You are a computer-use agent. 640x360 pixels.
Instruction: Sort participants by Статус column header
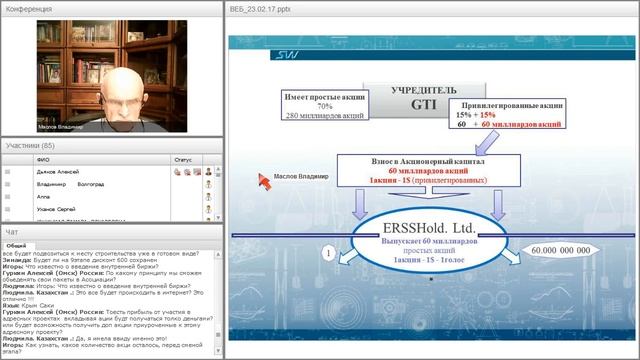pyautogui.click(x=186, y=160)
